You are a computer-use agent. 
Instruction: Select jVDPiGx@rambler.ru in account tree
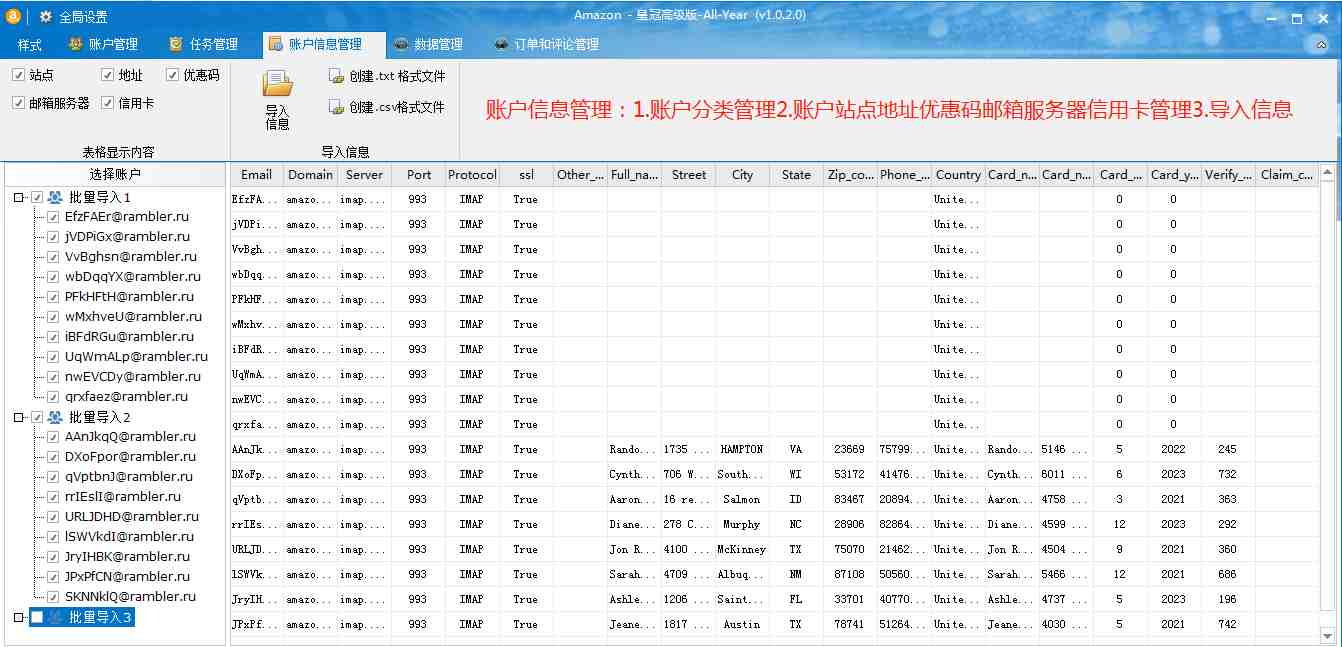pyautogui.click(x=127, y=237)
